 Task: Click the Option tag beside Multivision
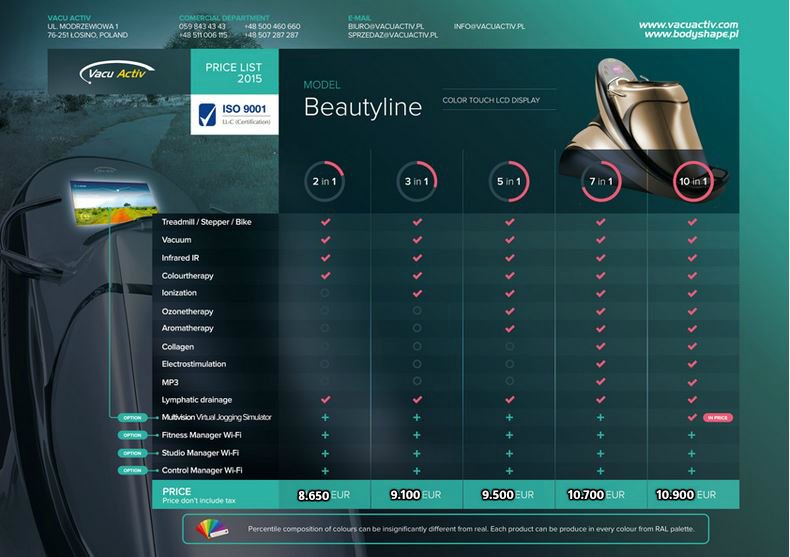pos(133,417)
